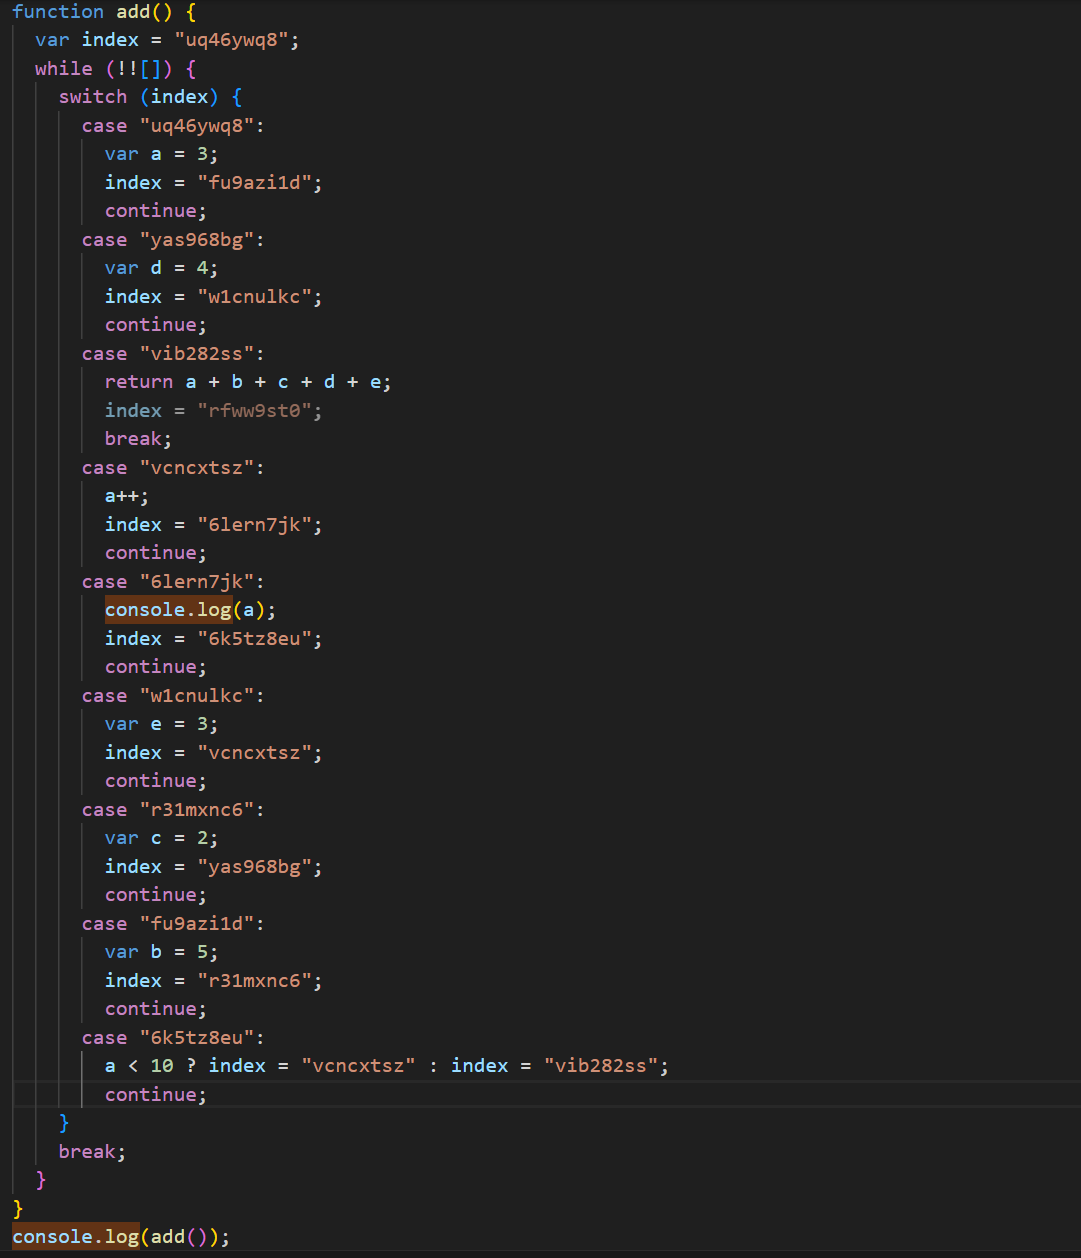
Task: Select the case "uq46ywq8": label
Action: pyautogui.click(x=173, y=126)
